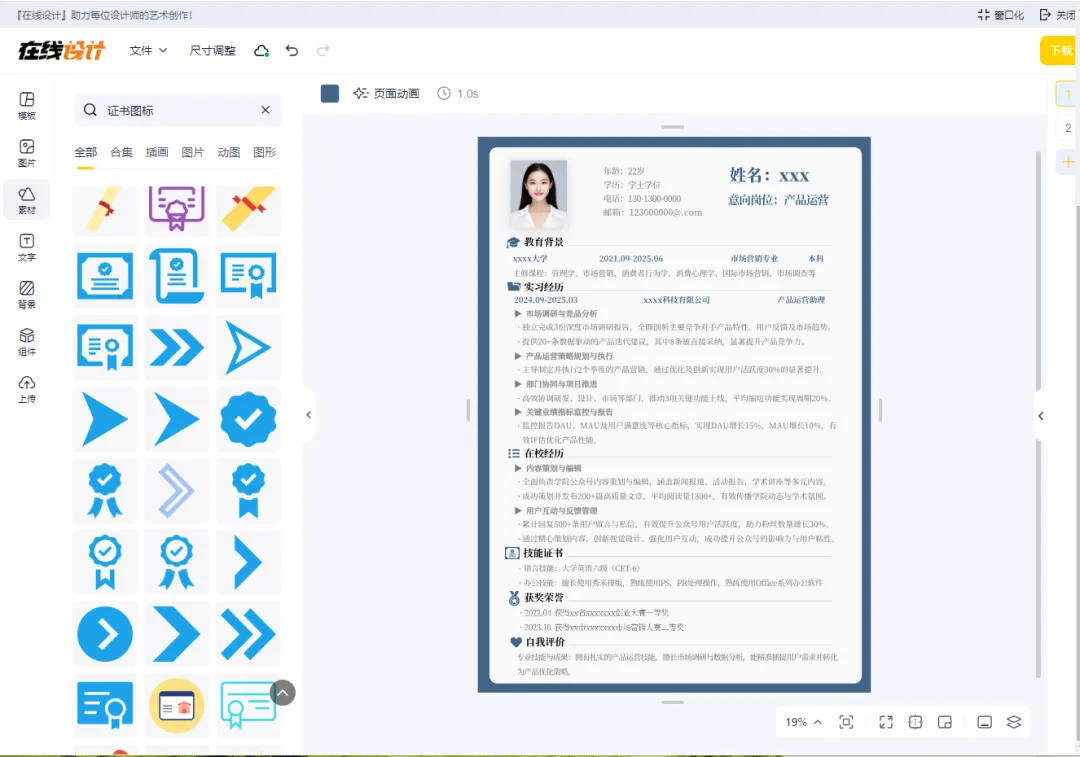The height and width of the screenshot is (757, 1080).
Task: Clear the 证书图标 search text
Action: coord(265,110)
